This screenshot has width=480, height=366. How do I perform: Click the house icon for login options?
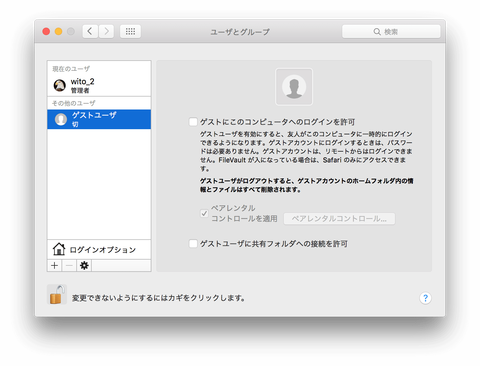[x=59, y=249]
